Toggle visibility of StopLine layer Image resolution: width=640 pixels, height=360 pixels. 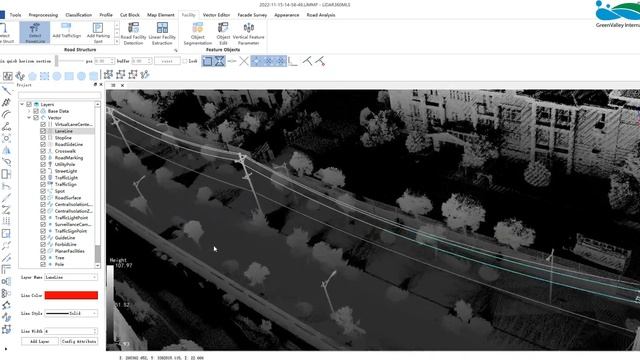[43, 138]
